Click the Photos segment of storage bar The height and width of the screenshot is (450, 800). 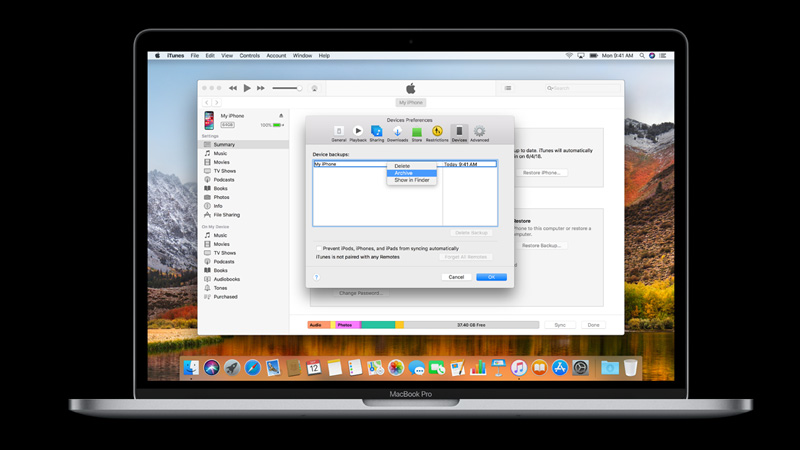click(347, 325)
